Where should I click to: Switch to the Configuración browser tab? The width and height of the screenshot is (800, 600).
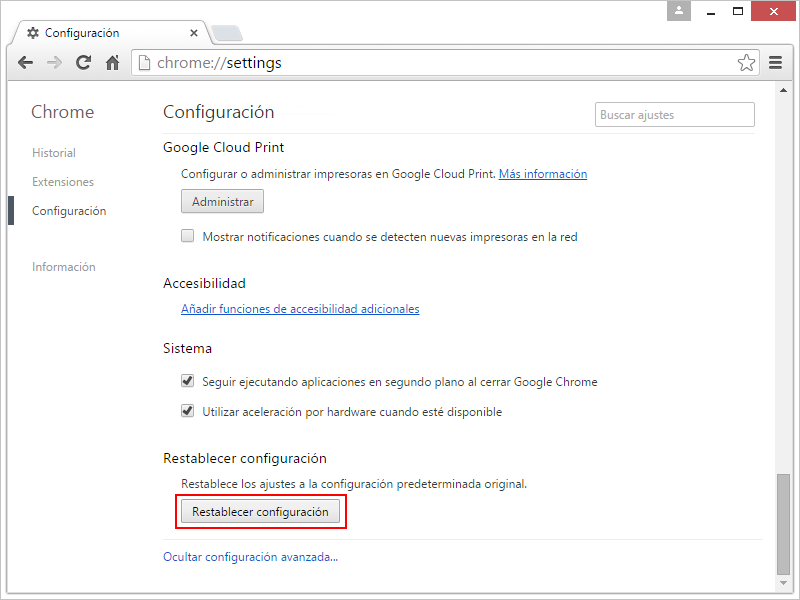click(x=110, y=32)
